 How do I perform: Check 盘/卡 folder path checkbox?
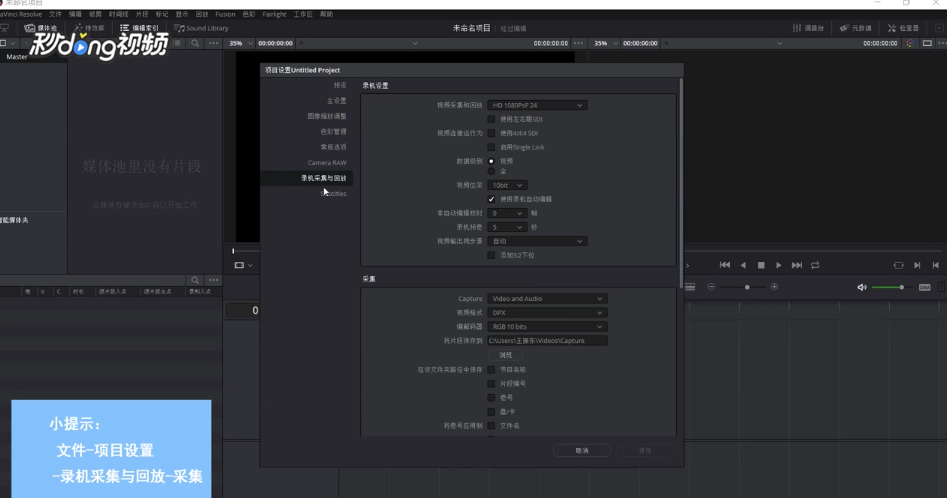coord(491,412)
